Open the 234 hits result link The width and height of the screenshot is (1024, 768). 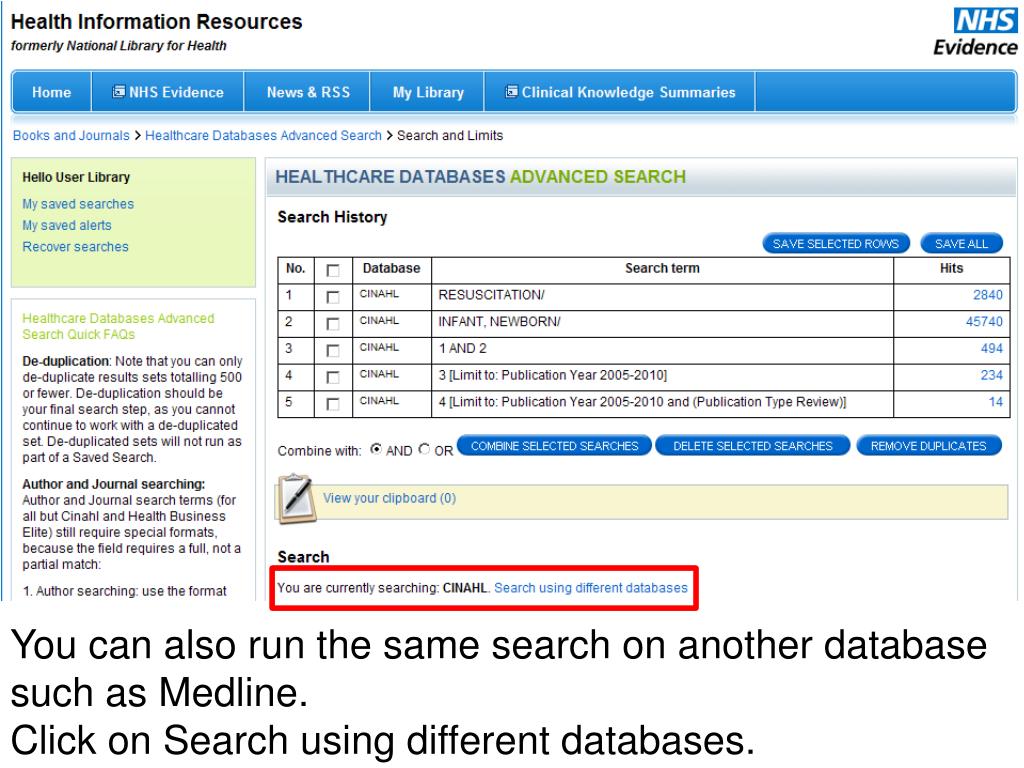pyautogui.click(x=991, y=375)
